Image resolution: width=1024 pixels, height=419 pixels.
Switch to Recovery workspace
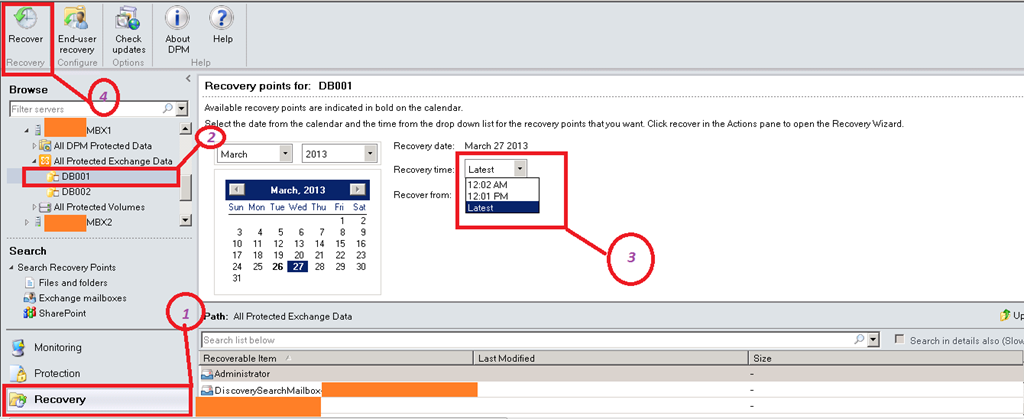59,399
